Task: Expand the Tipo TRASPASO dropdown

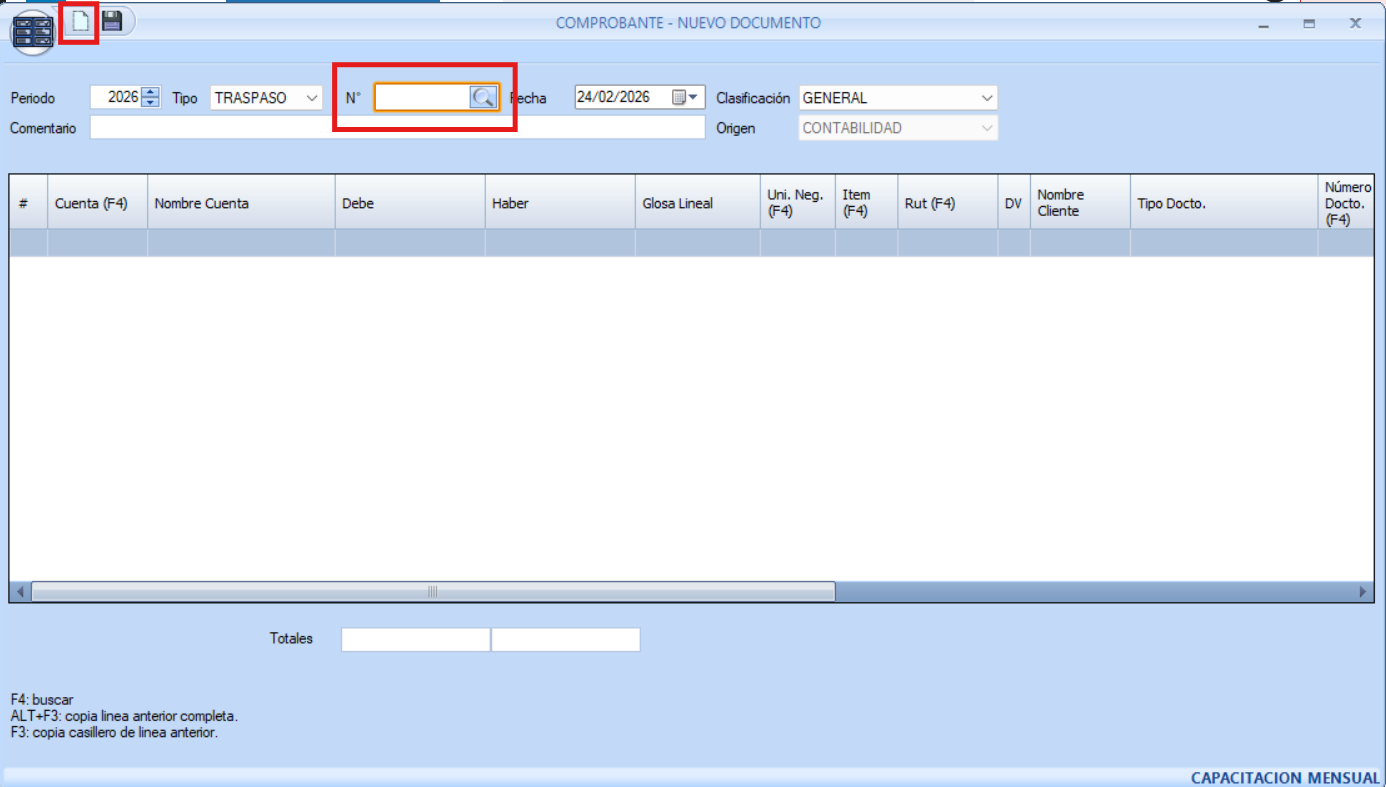Action: coord(312,98)
